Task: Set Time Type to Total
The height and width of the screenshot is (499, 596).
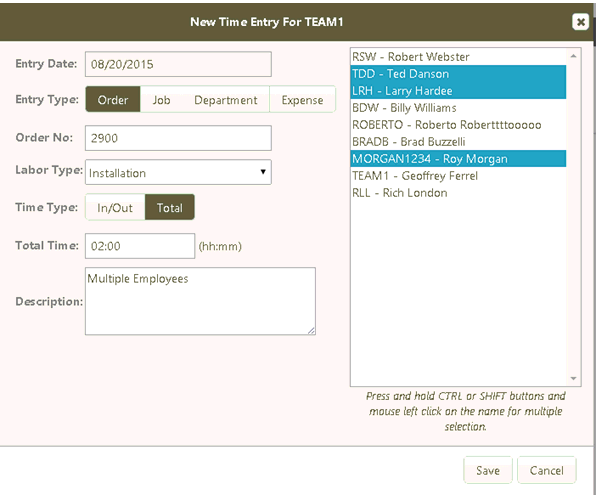Action: 170,208
